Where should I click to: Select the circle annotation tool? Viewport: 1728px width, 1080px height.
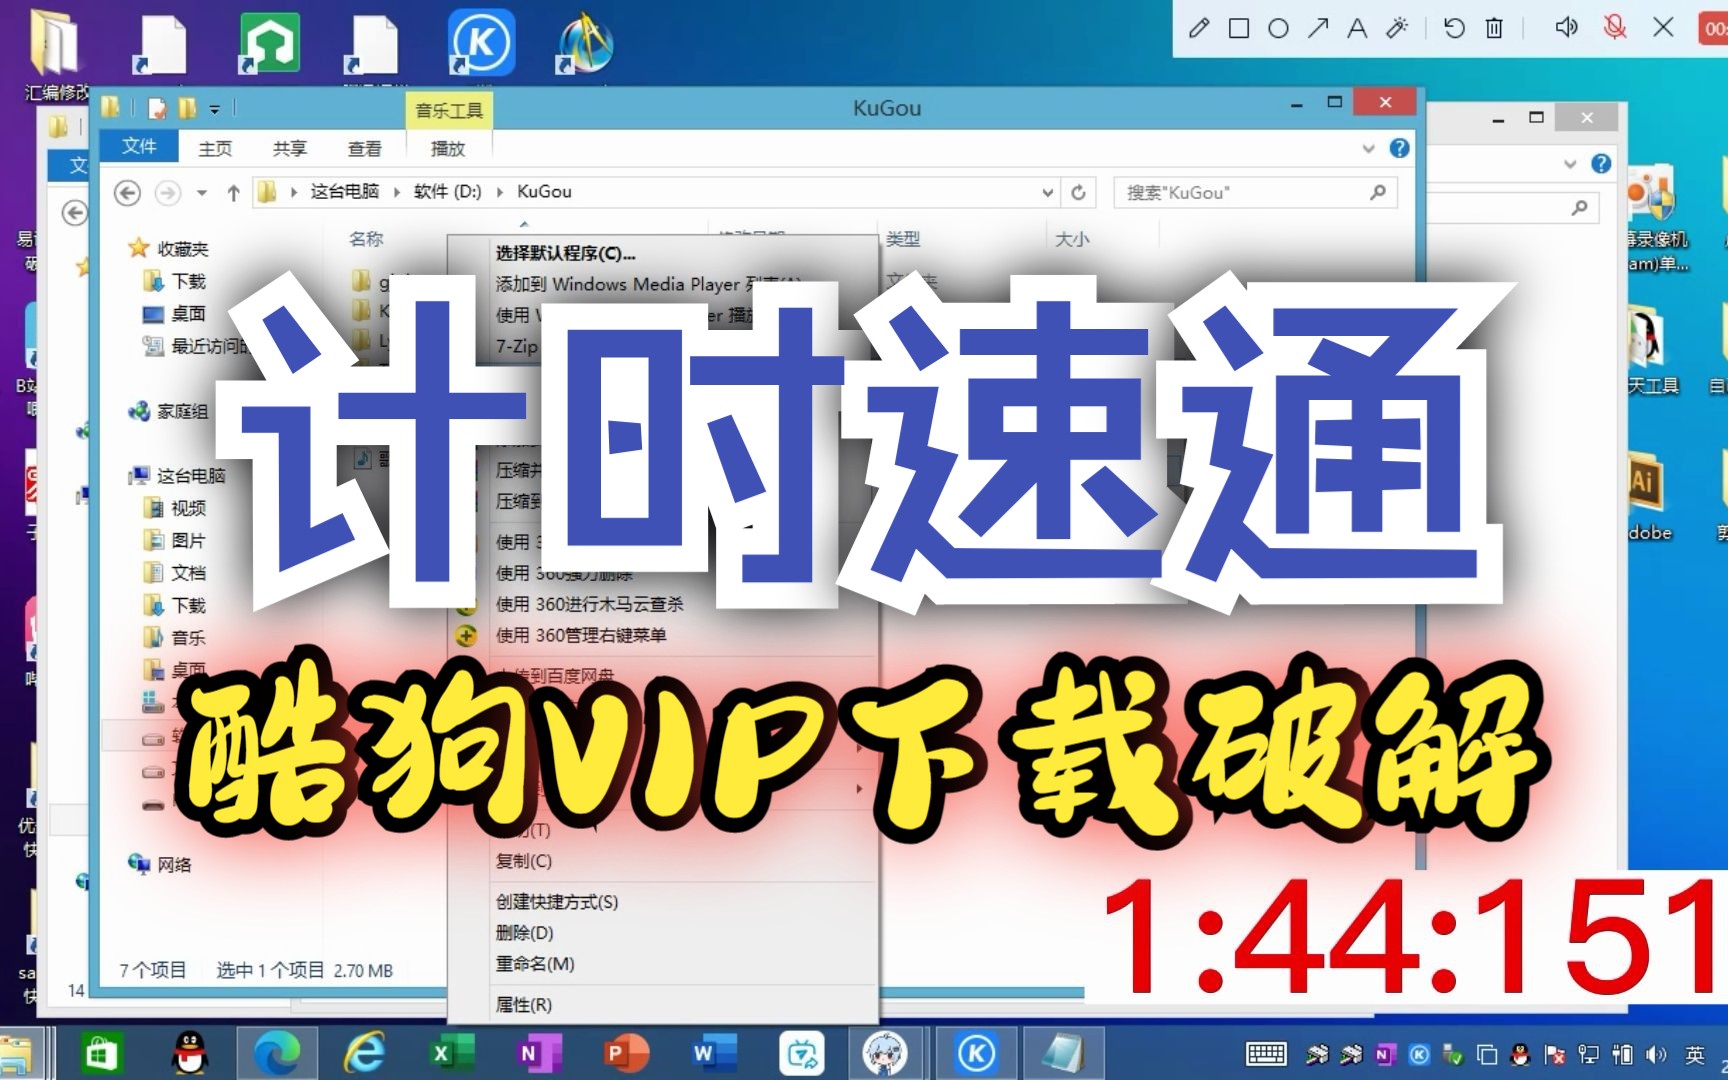point(1278,28)
